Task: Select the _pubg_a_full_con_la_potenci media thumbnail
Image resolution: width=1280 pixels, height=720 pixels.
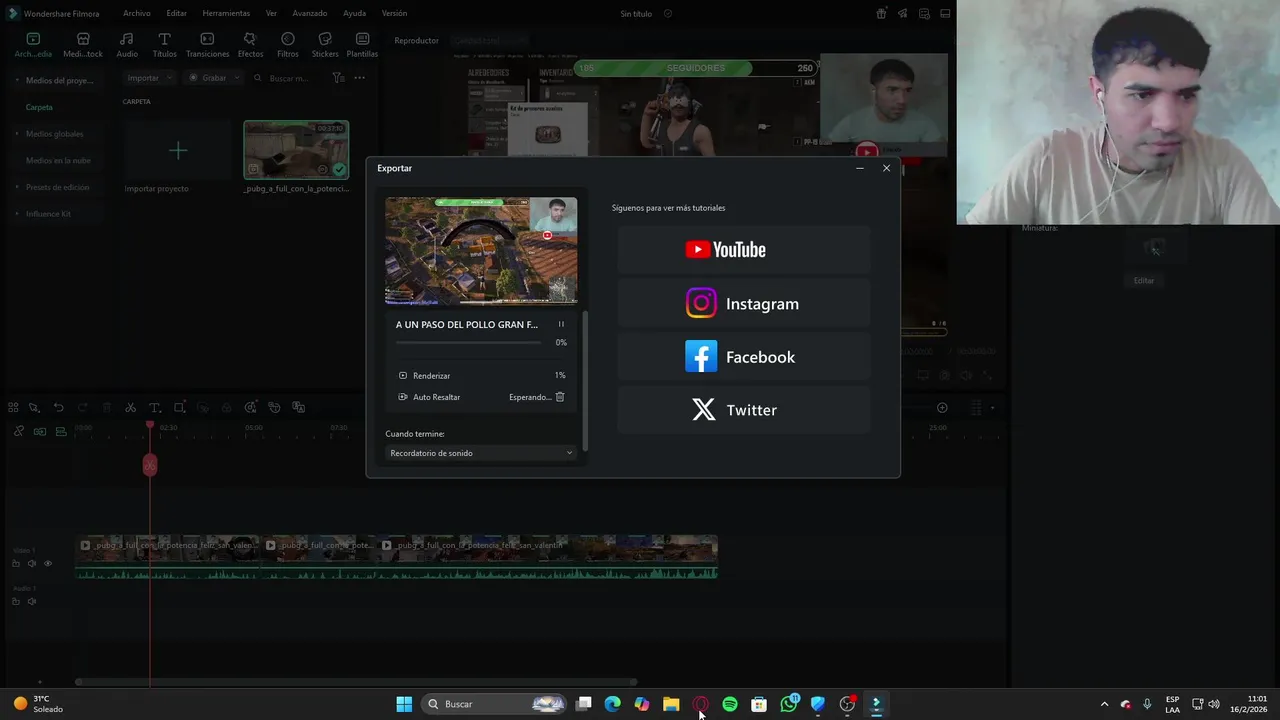Action: pos(296,150)
